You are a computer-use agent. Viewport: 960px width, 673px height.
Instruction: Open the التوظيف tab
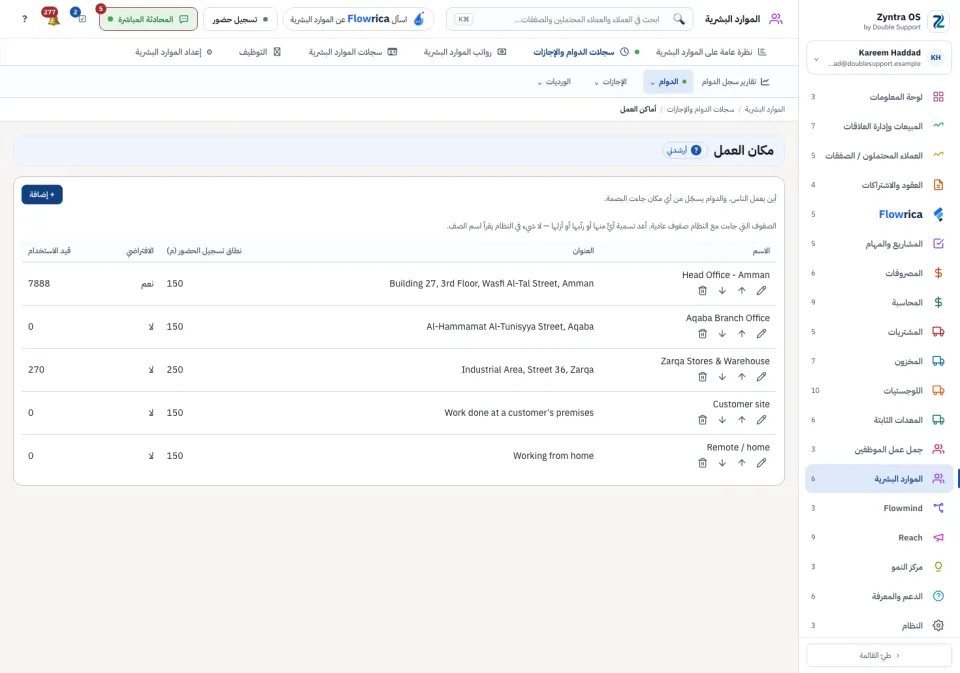click(x=260, y=52)
